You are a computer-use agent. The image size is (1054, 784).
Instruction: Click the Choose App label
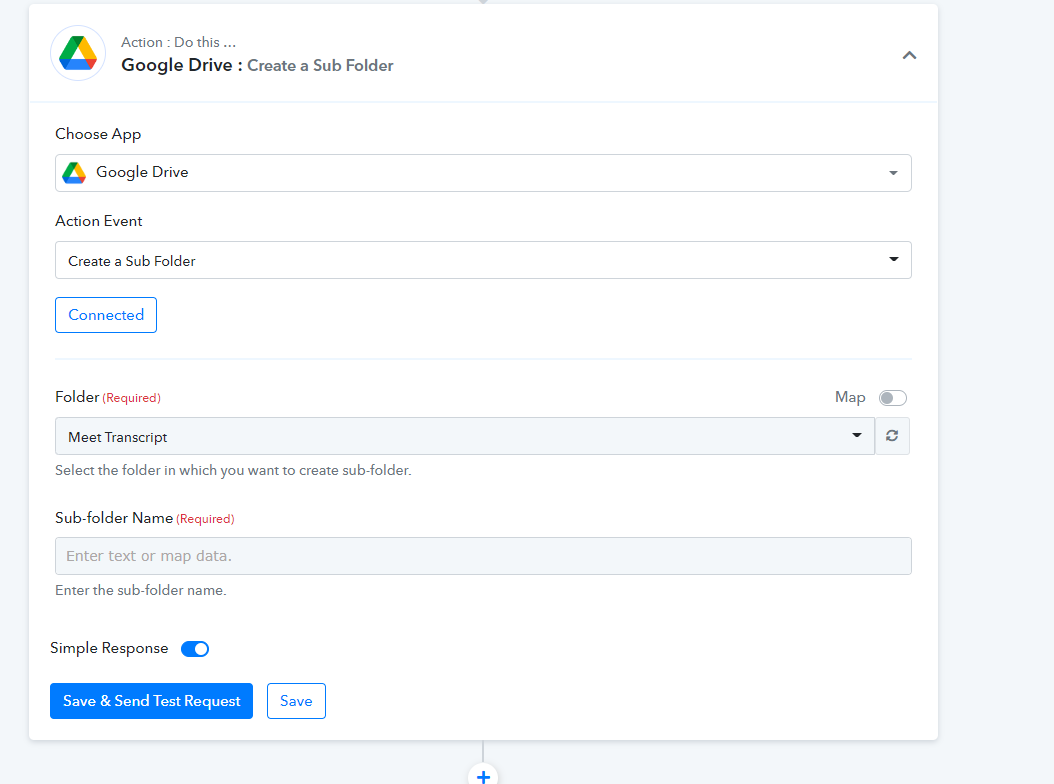click(x=98, y=134)
